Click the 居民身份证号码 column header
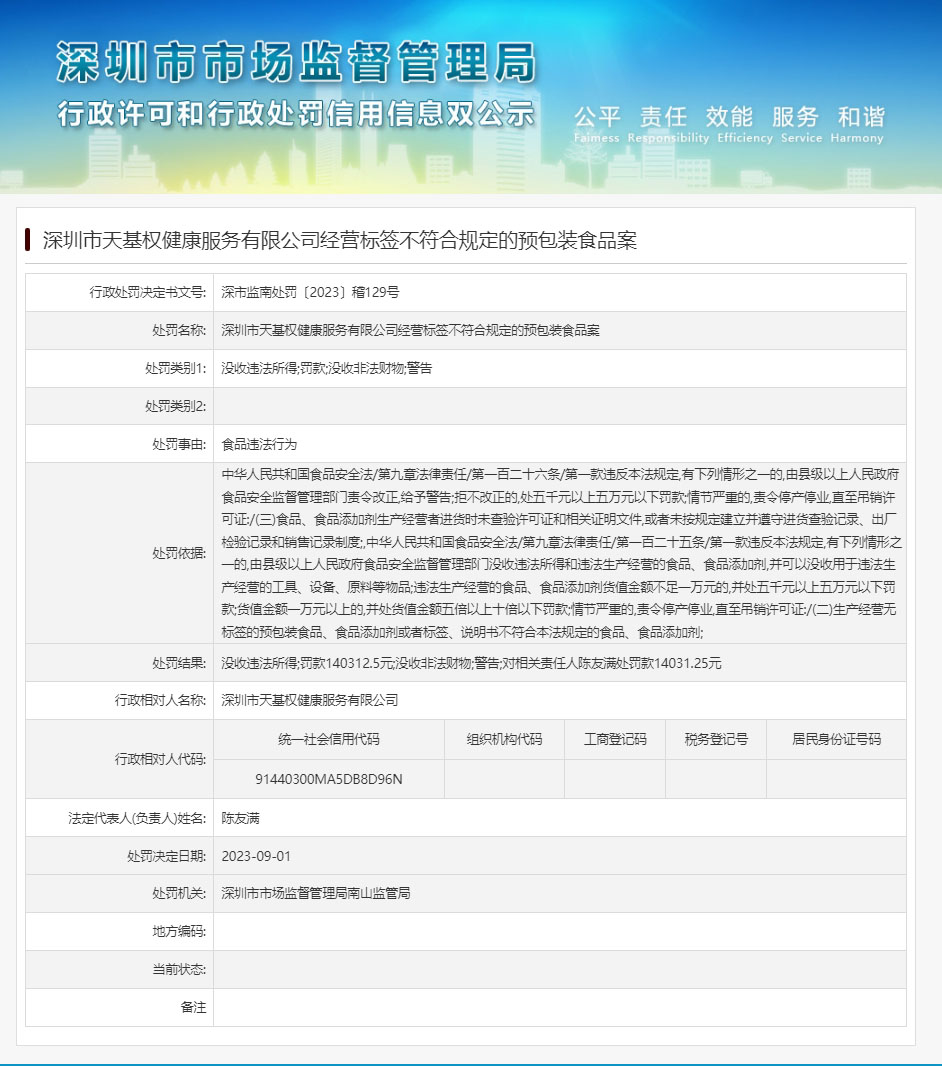This screenshot has width=942, height=1066. (837, 740)
